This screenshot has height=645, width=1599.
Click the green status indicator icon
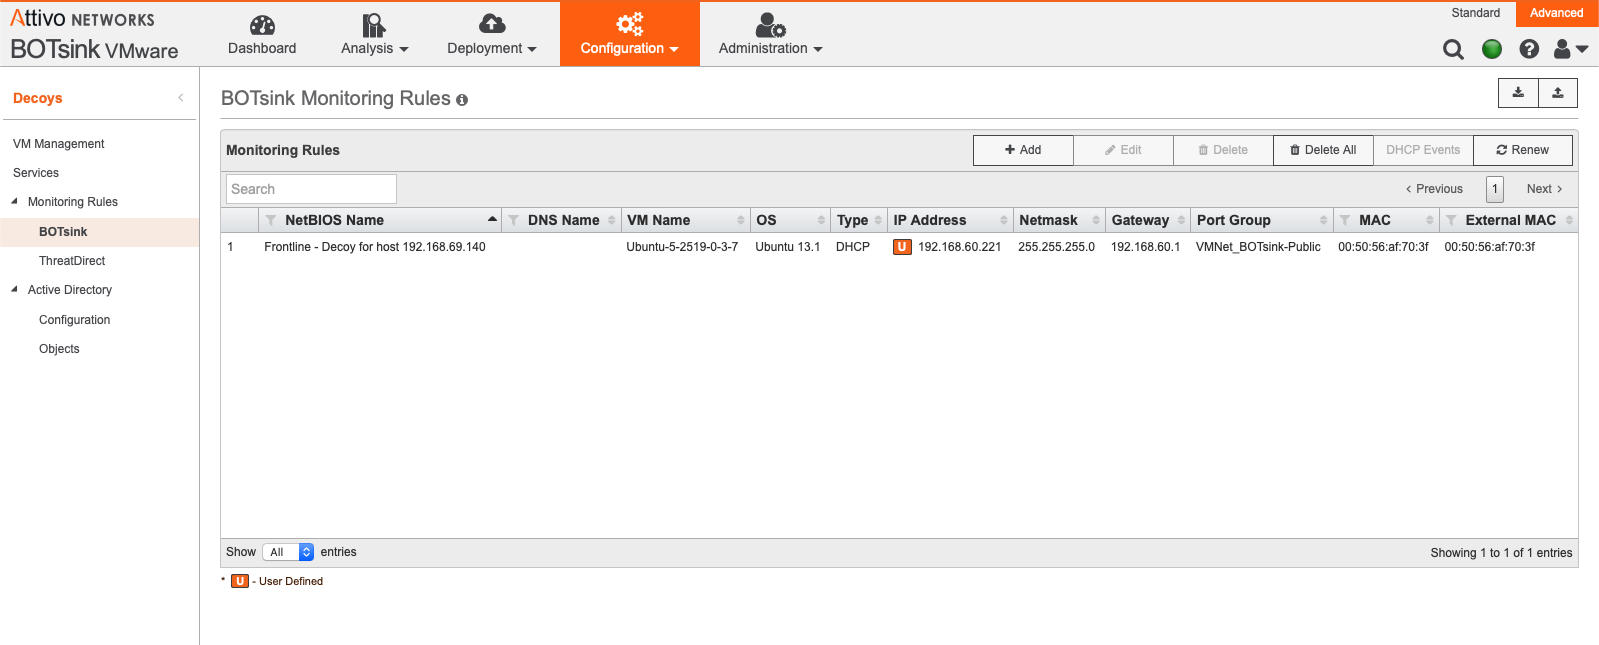tap(1492, 49)
